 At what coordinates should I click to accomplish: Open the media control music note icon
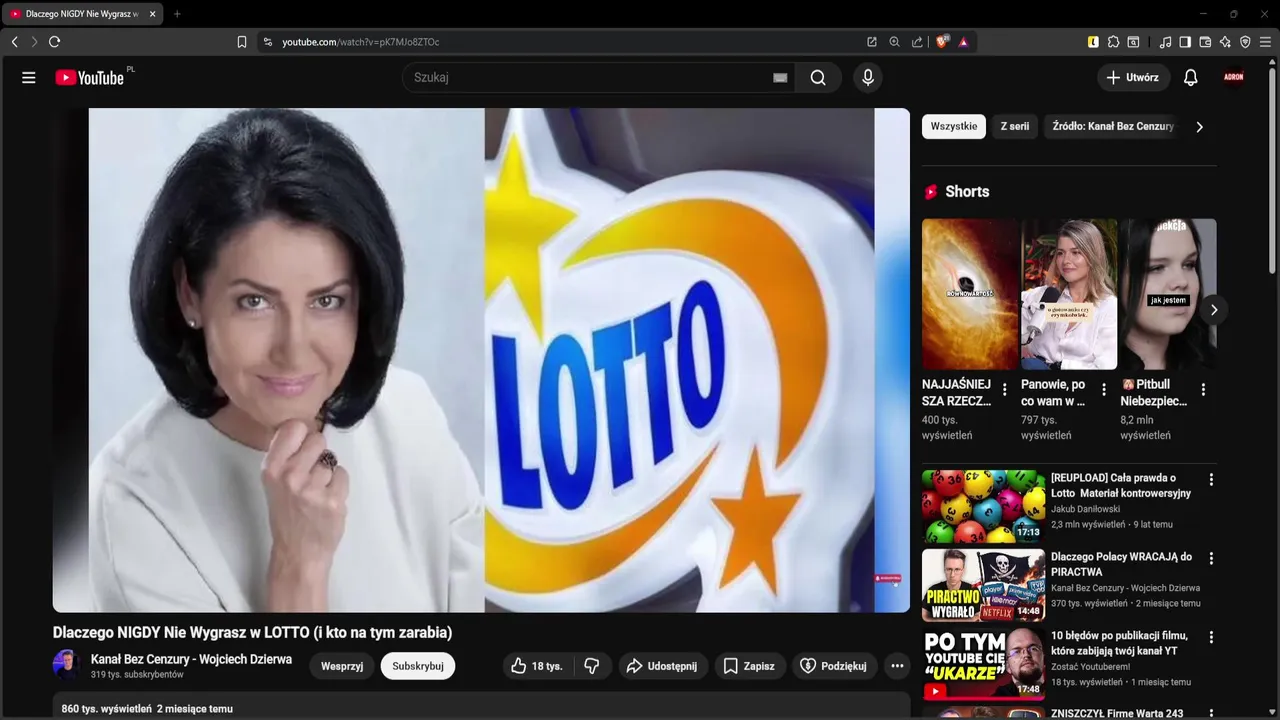[x=1165, y=42]
